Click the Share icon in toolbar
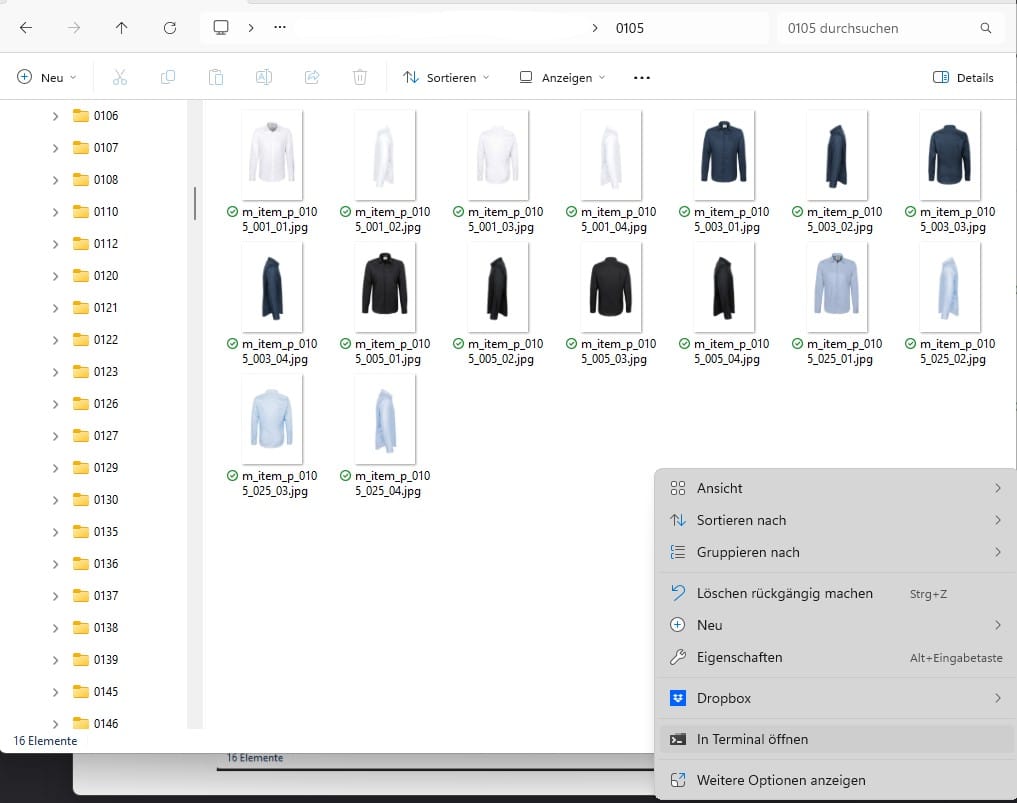The height and width of the screenshot is (803, 1017). [x=311, y=77]
